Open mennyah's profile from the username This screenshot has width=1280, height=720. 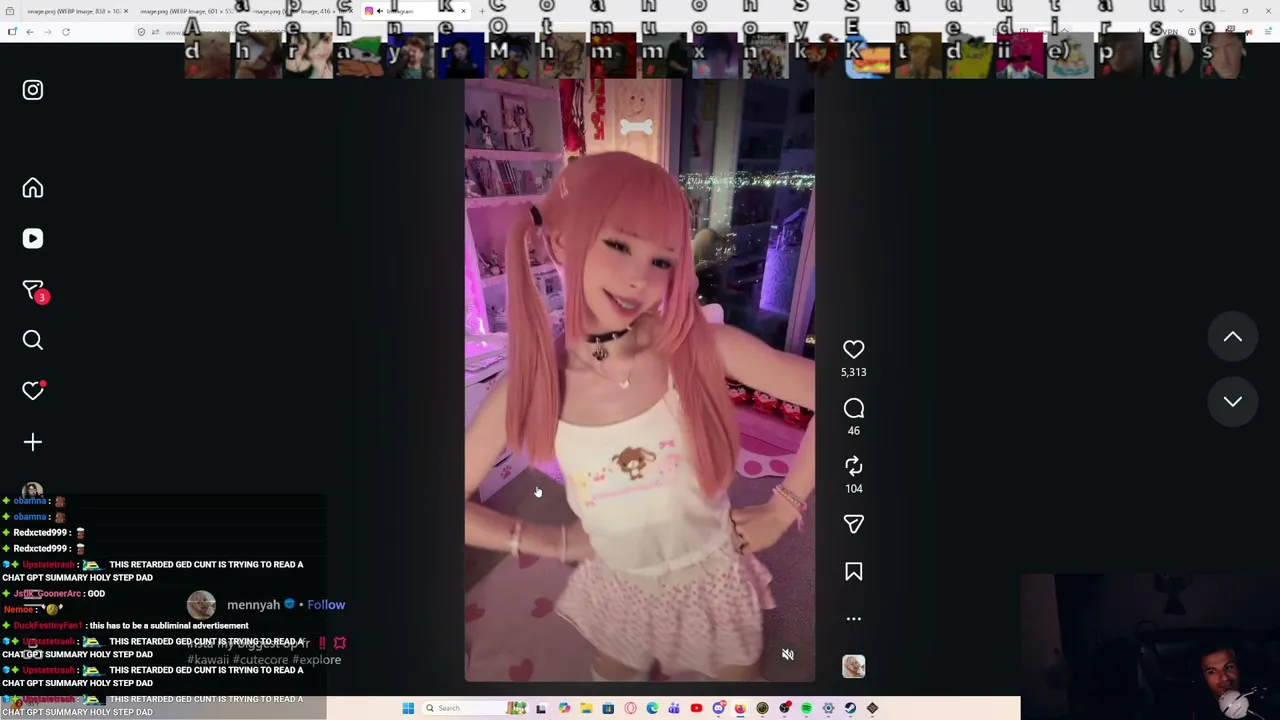pos(253,605)
